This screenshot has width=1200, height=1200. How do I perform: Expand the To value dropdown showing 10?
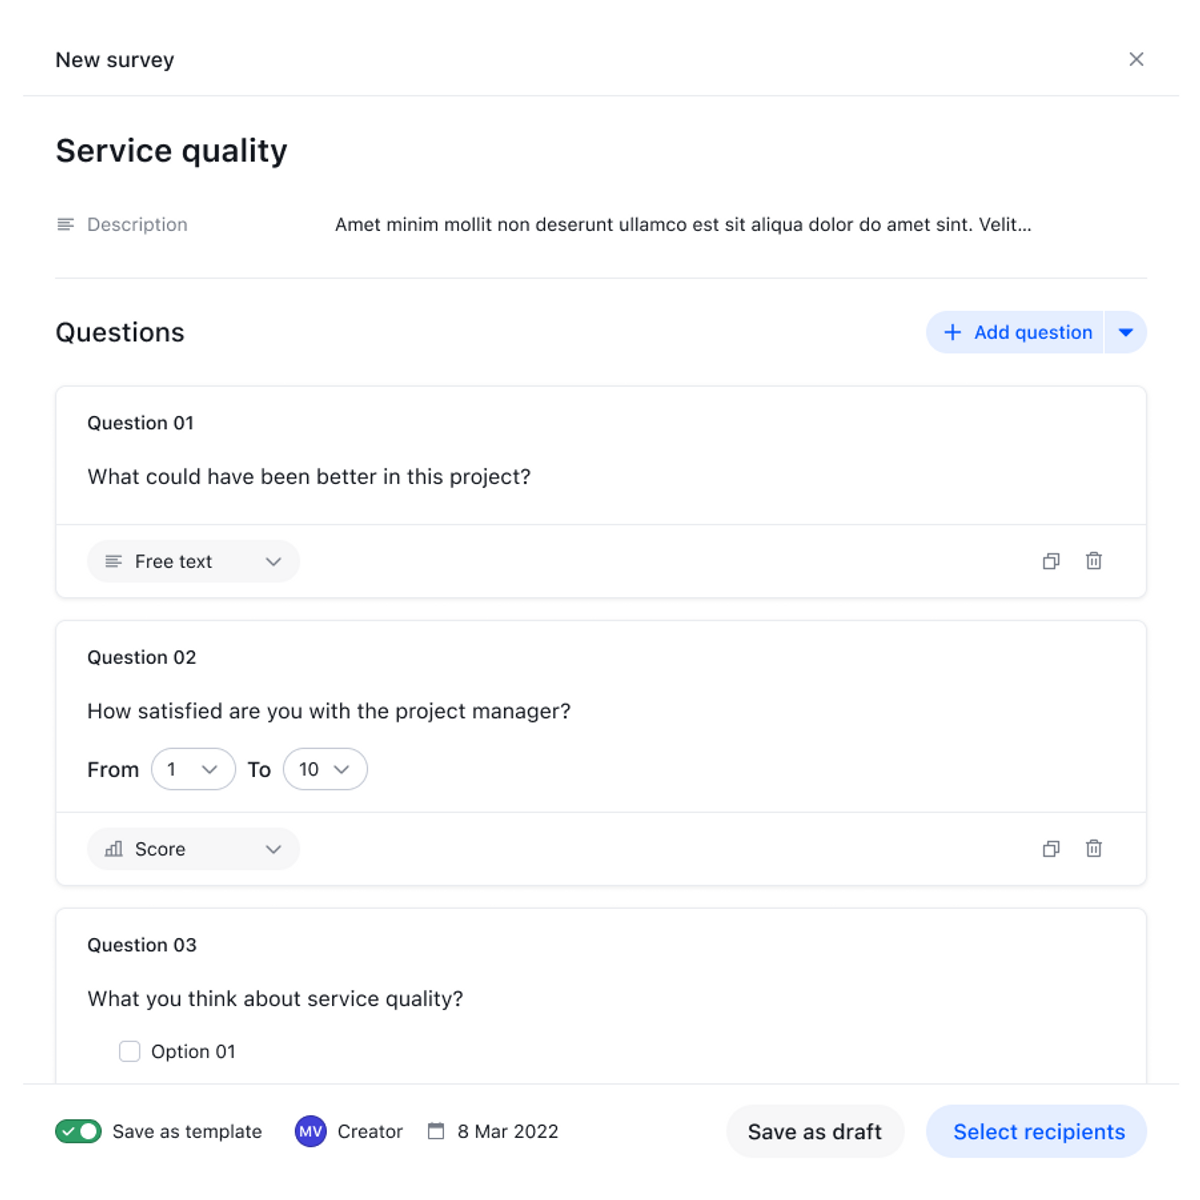(325, 769)
